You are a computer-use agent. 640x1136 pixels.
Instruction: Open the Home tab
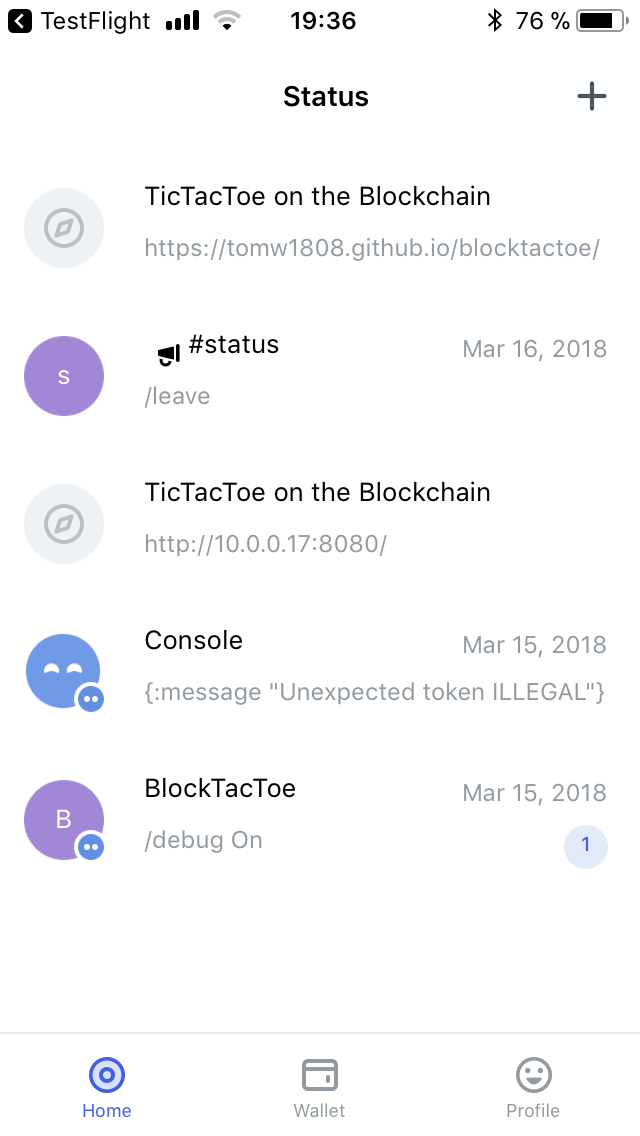click(107, 1088)
